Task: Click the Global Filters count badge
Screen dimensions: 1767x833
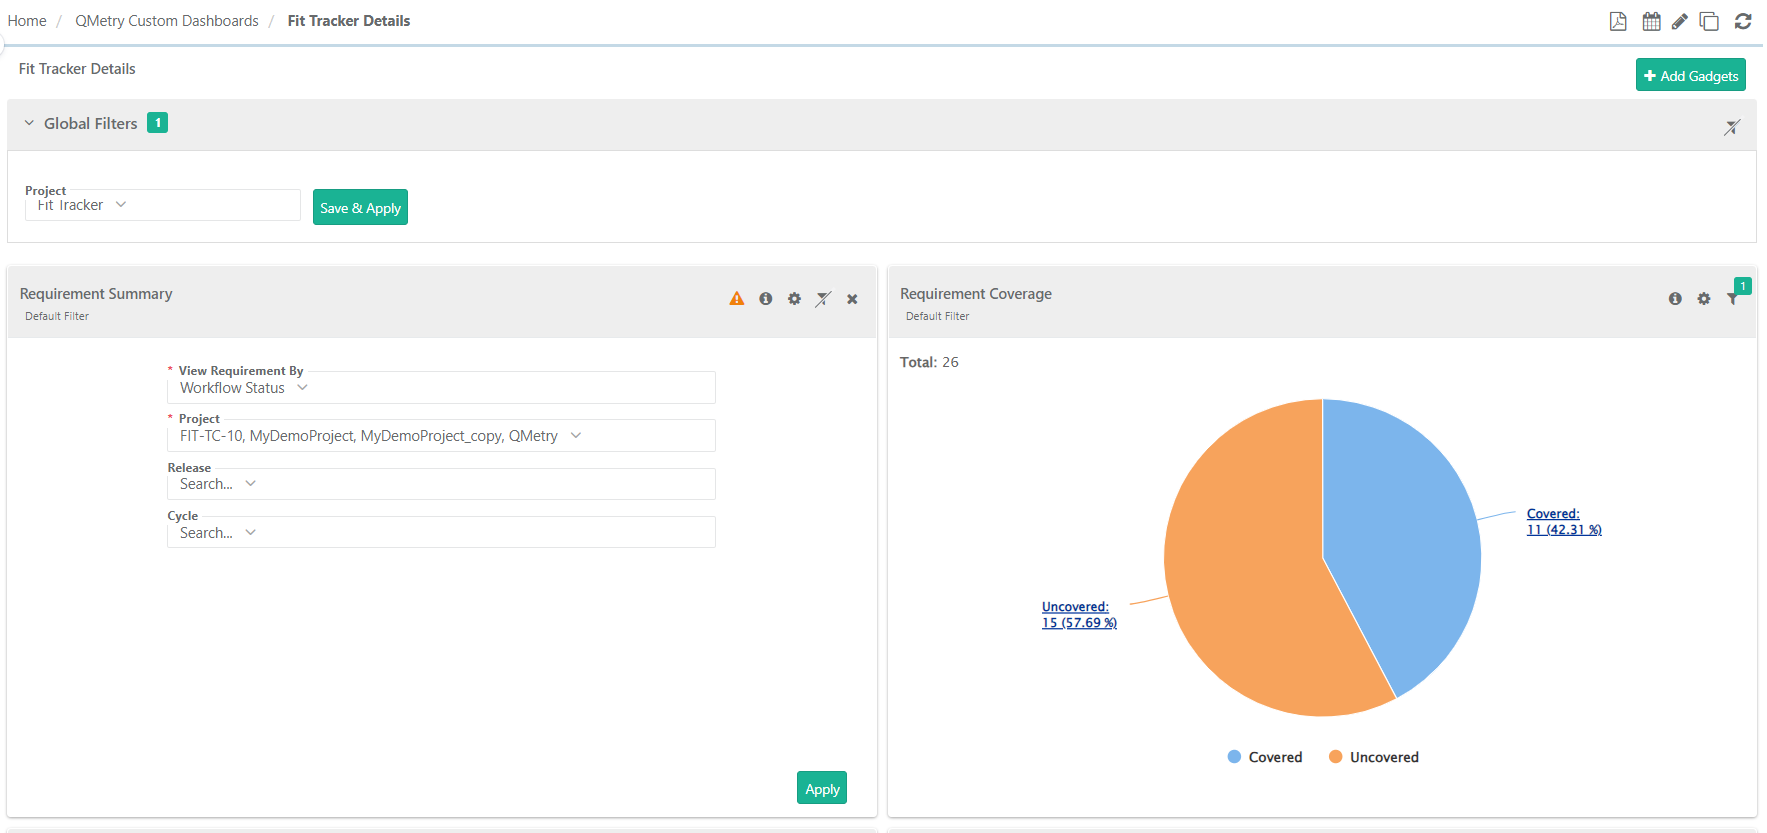Action: click(157, 122)
